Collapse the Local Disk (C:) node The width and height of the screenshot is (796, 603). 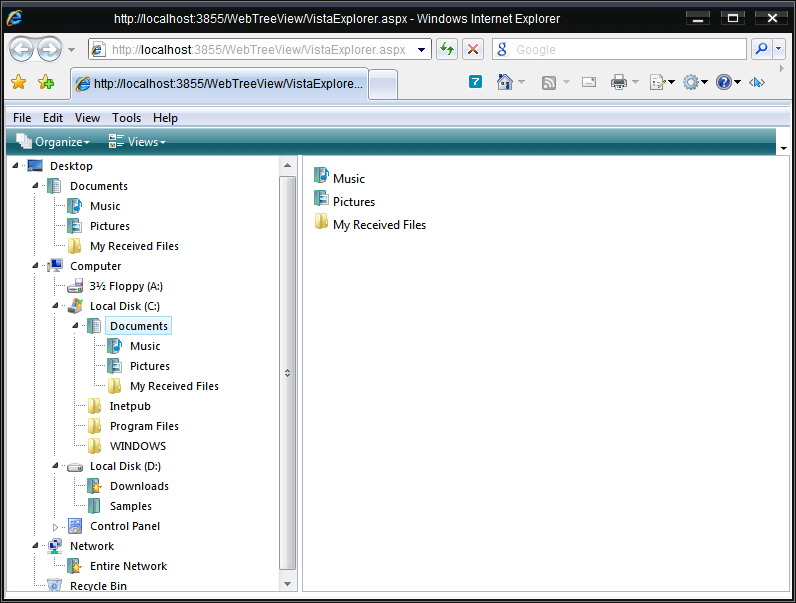56,306
